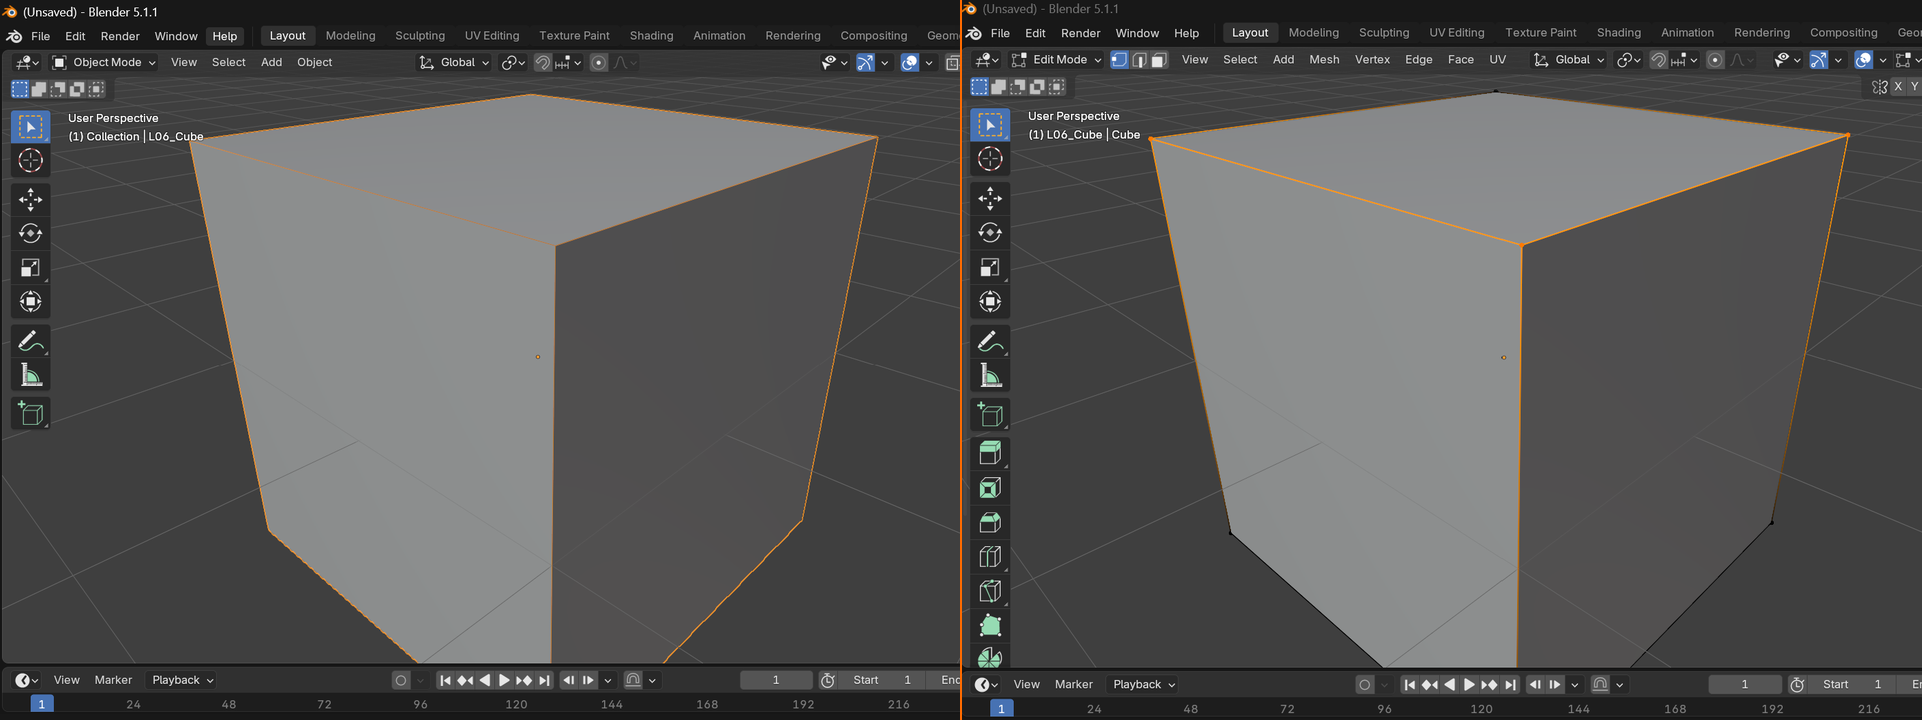
Task: Open the Object menu in viewport header
Action: [314, 62]
